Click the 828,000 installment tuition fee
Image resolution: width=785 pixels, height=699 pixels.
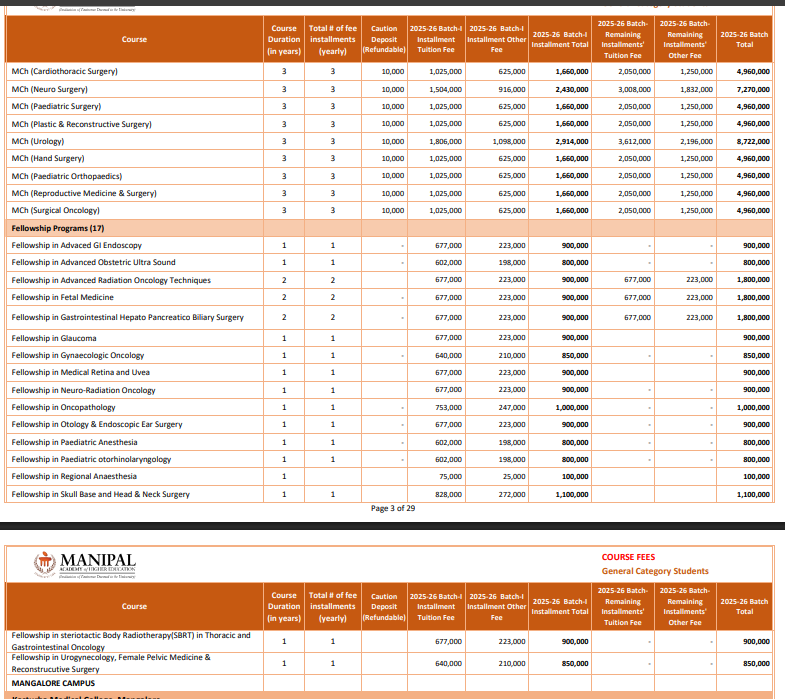coord(447,494)
